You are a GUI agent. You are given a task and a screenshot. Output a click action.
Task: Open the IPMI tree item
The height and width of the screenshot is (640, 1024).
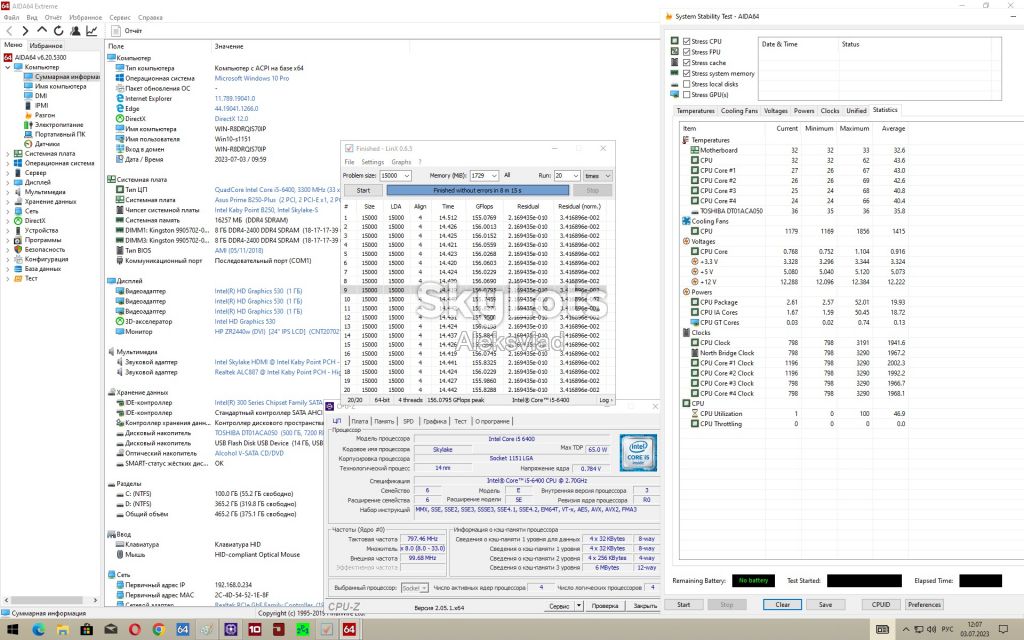click(42, 105)
